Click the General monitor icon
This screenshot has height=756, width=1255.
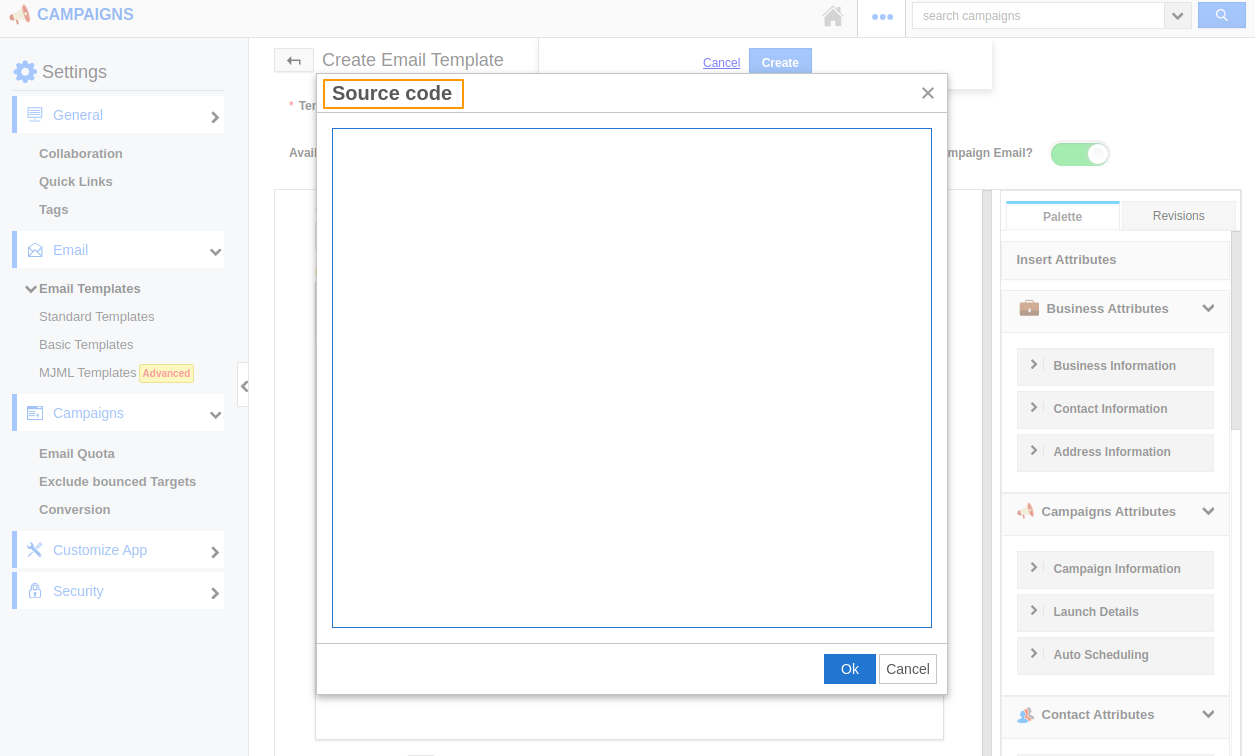pyautogui.click(x=35, y=114)
